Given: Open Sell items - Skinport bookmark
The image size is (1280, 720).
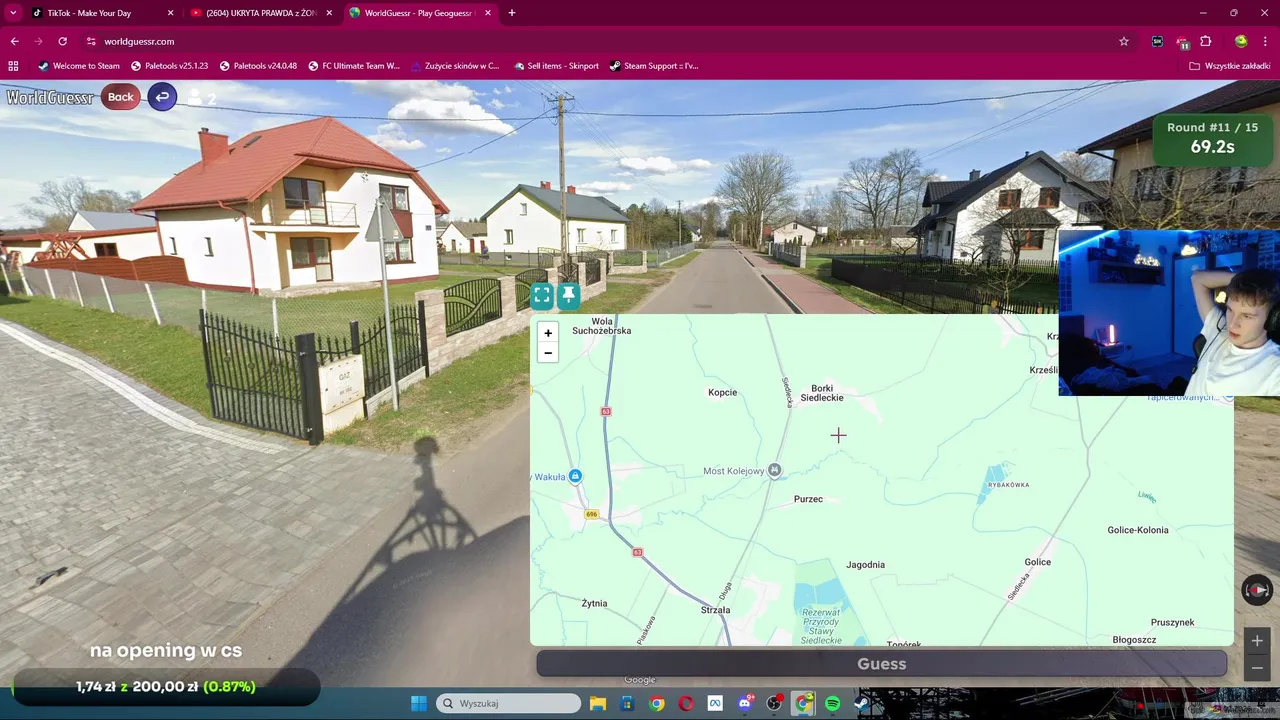Looking at the screenshot, I should 557,66.
